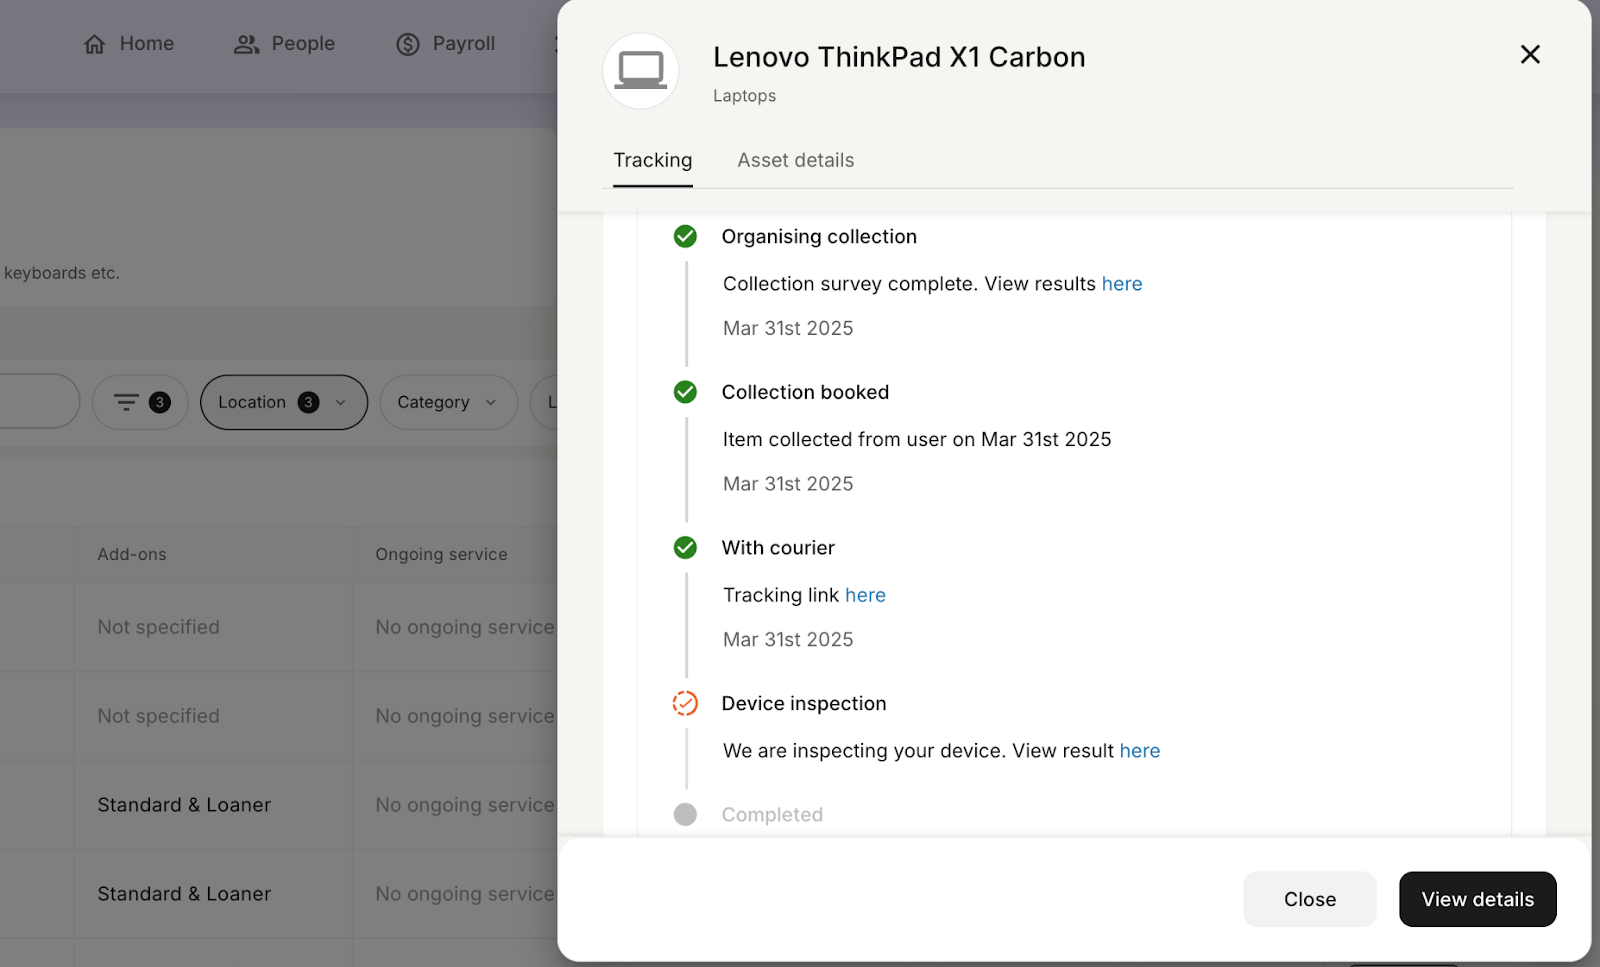1600x967 pixels.
Task: Click the orange in-progress icon for Device inspection
Action: point(685,703)
